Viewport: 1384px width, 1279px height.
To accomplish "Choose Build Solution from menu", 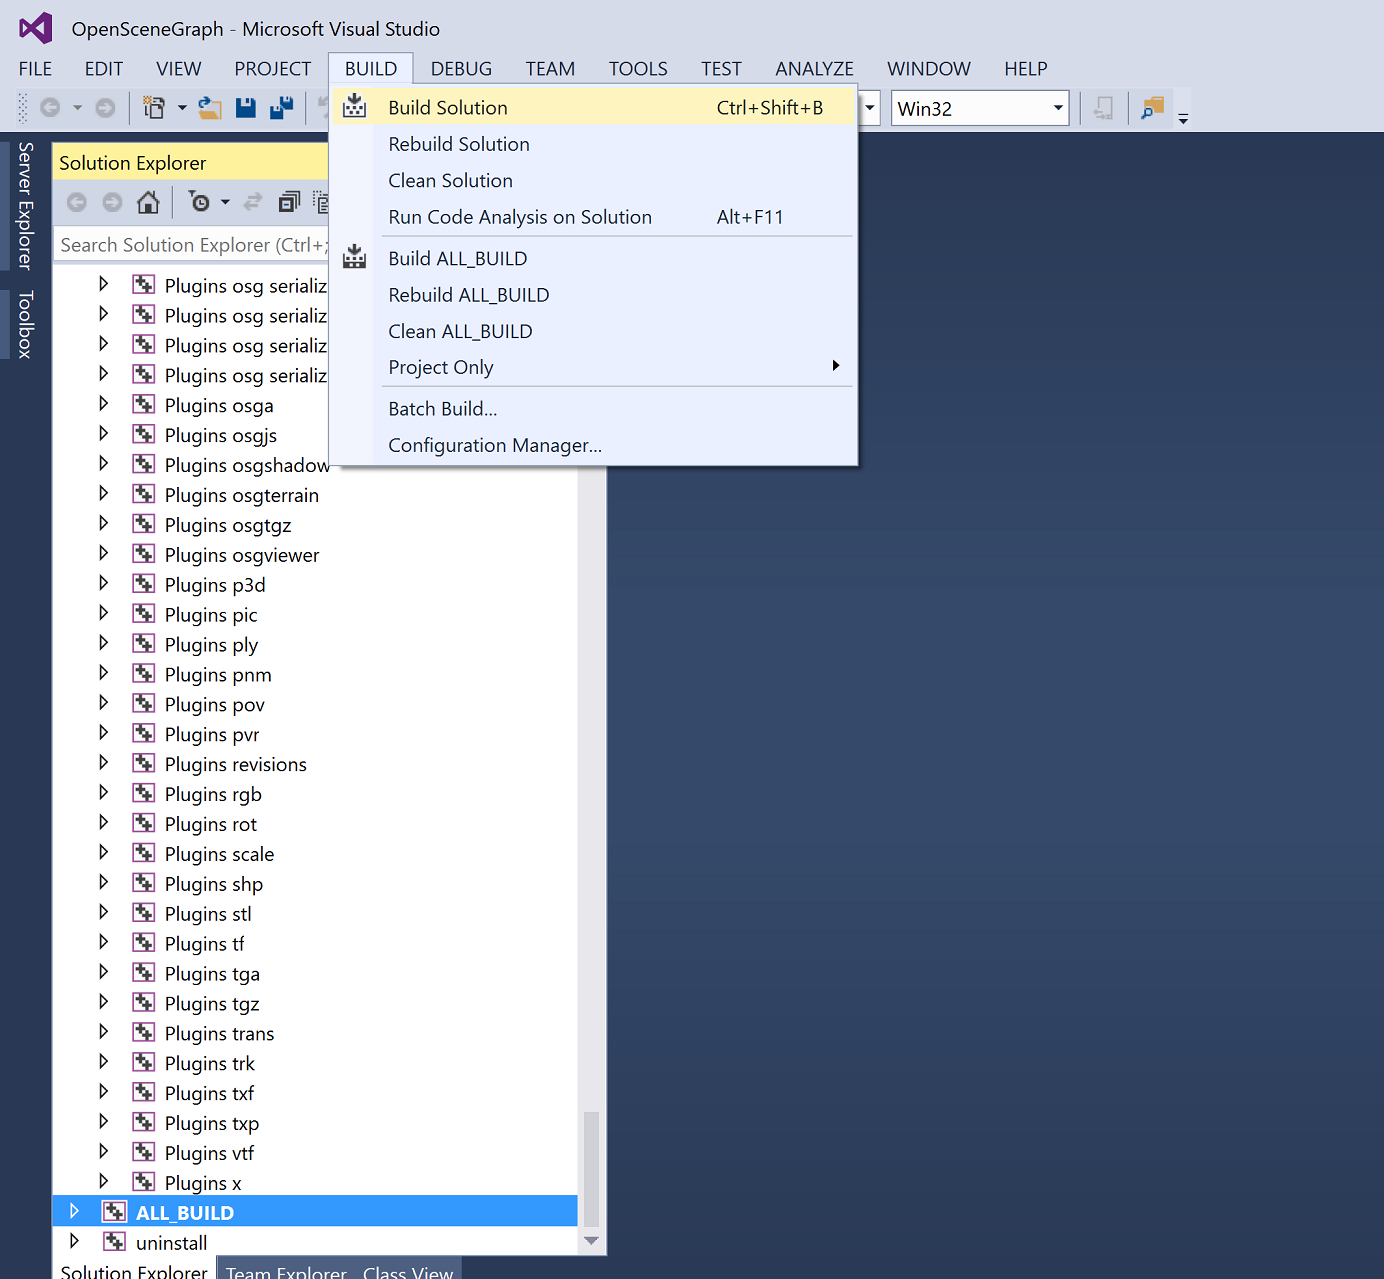I will pos(593,107).
